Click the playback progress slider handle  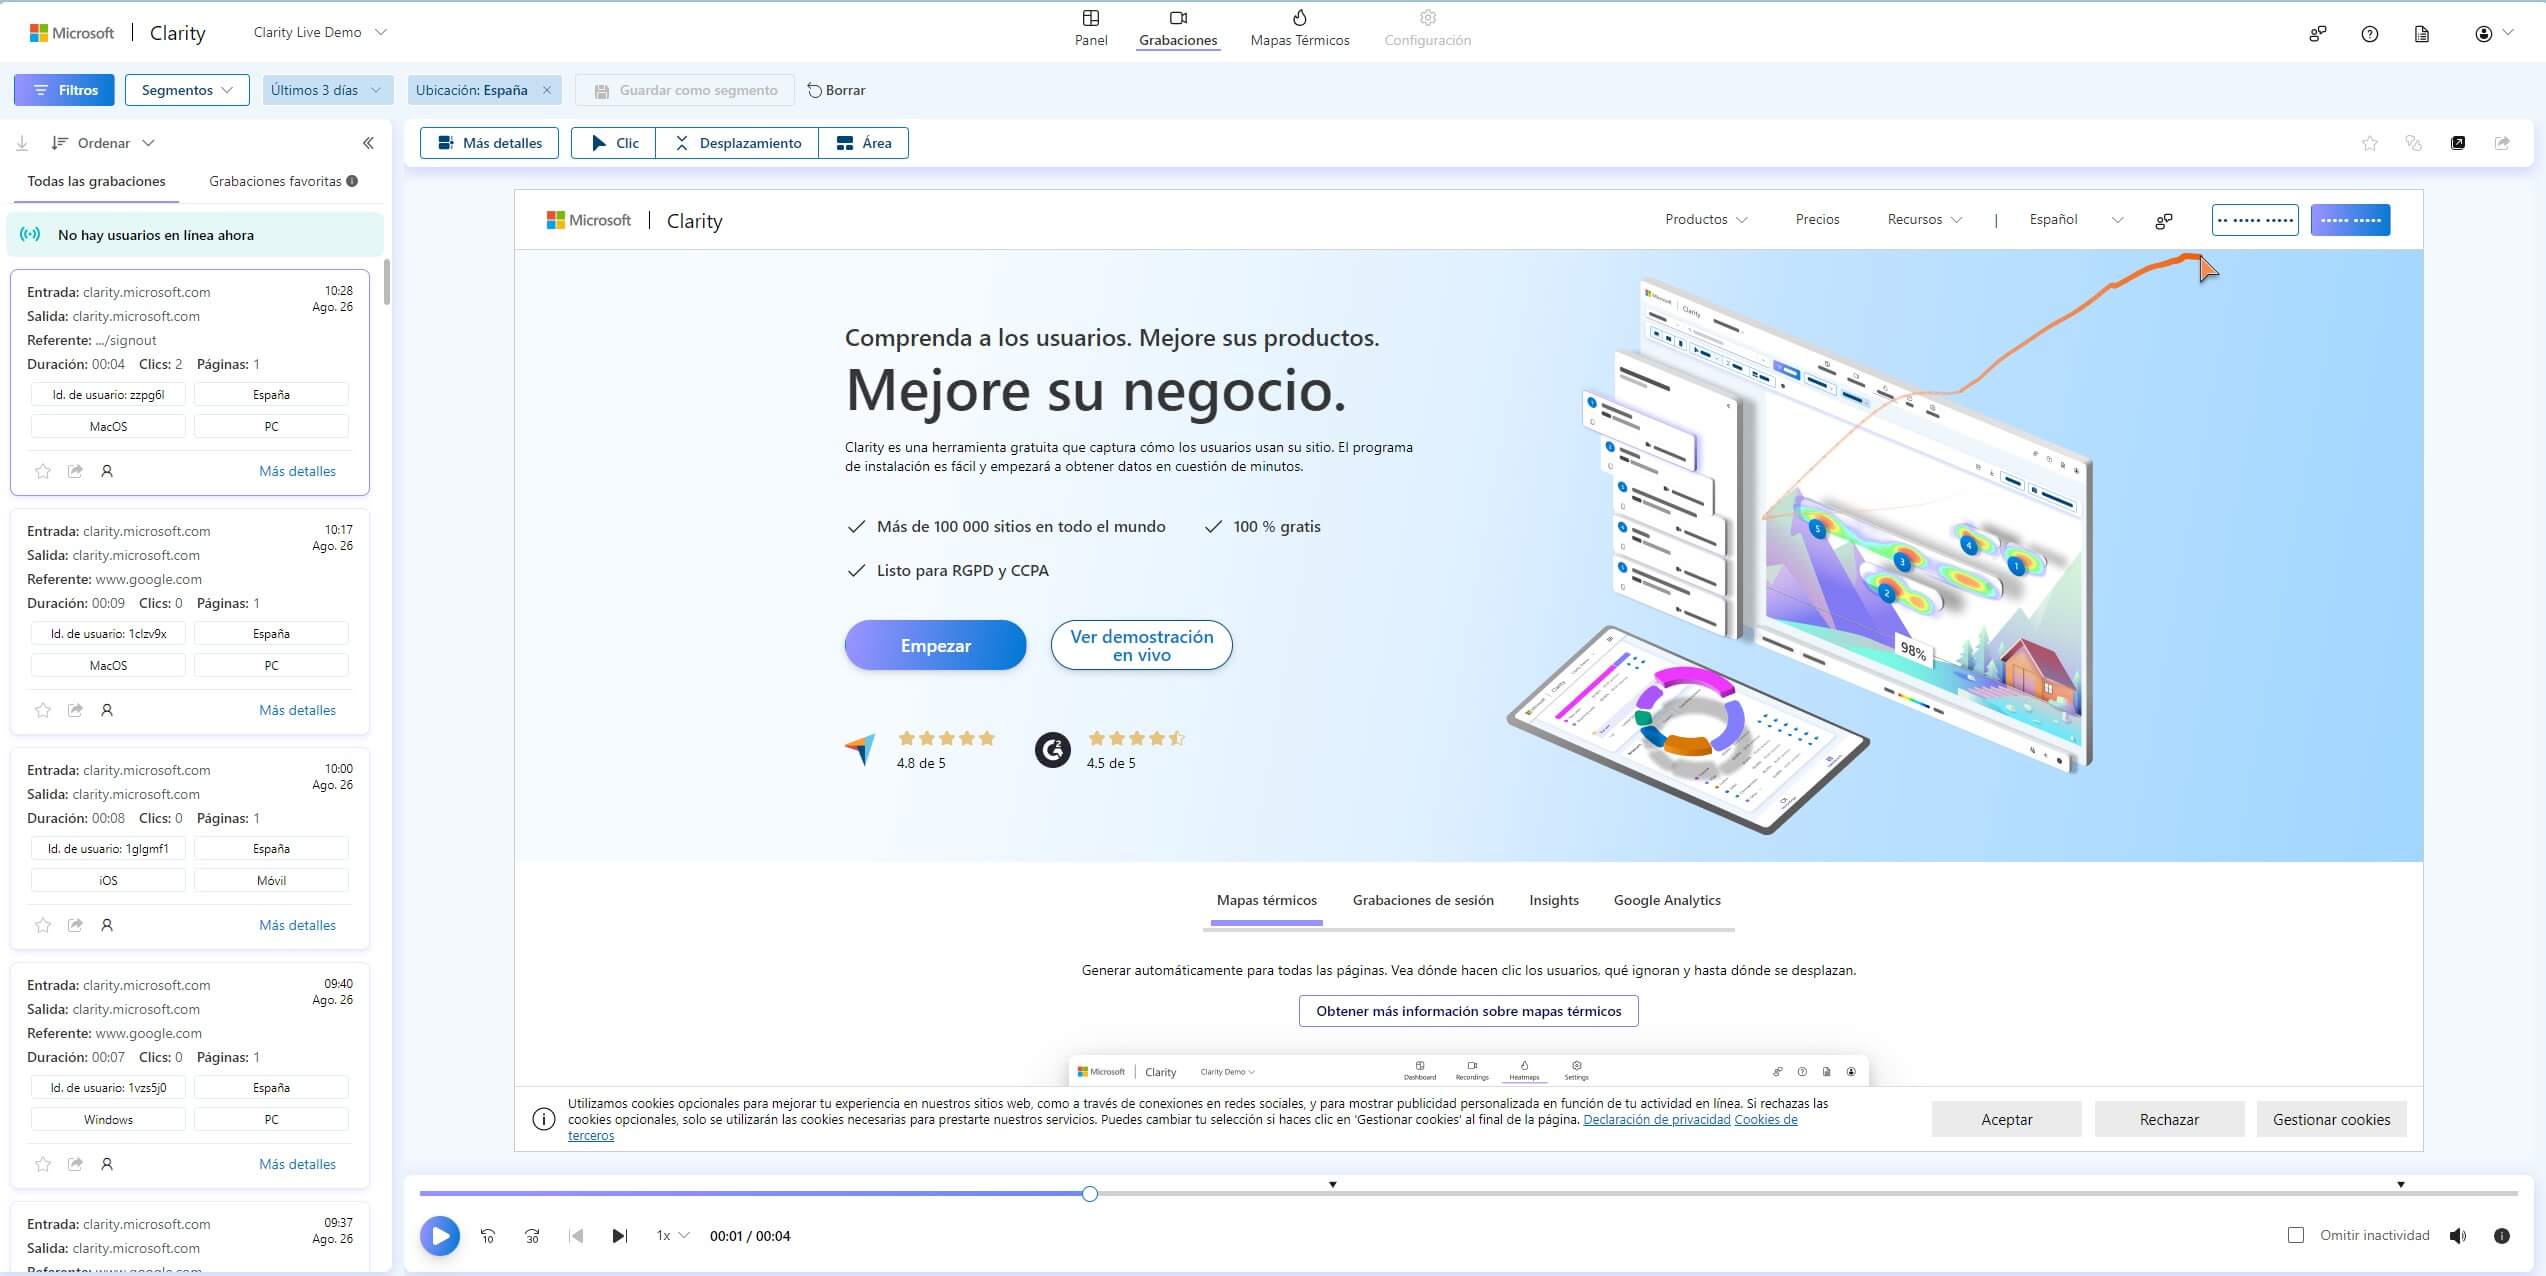pyautogui.click(x=1090, y=1193)
